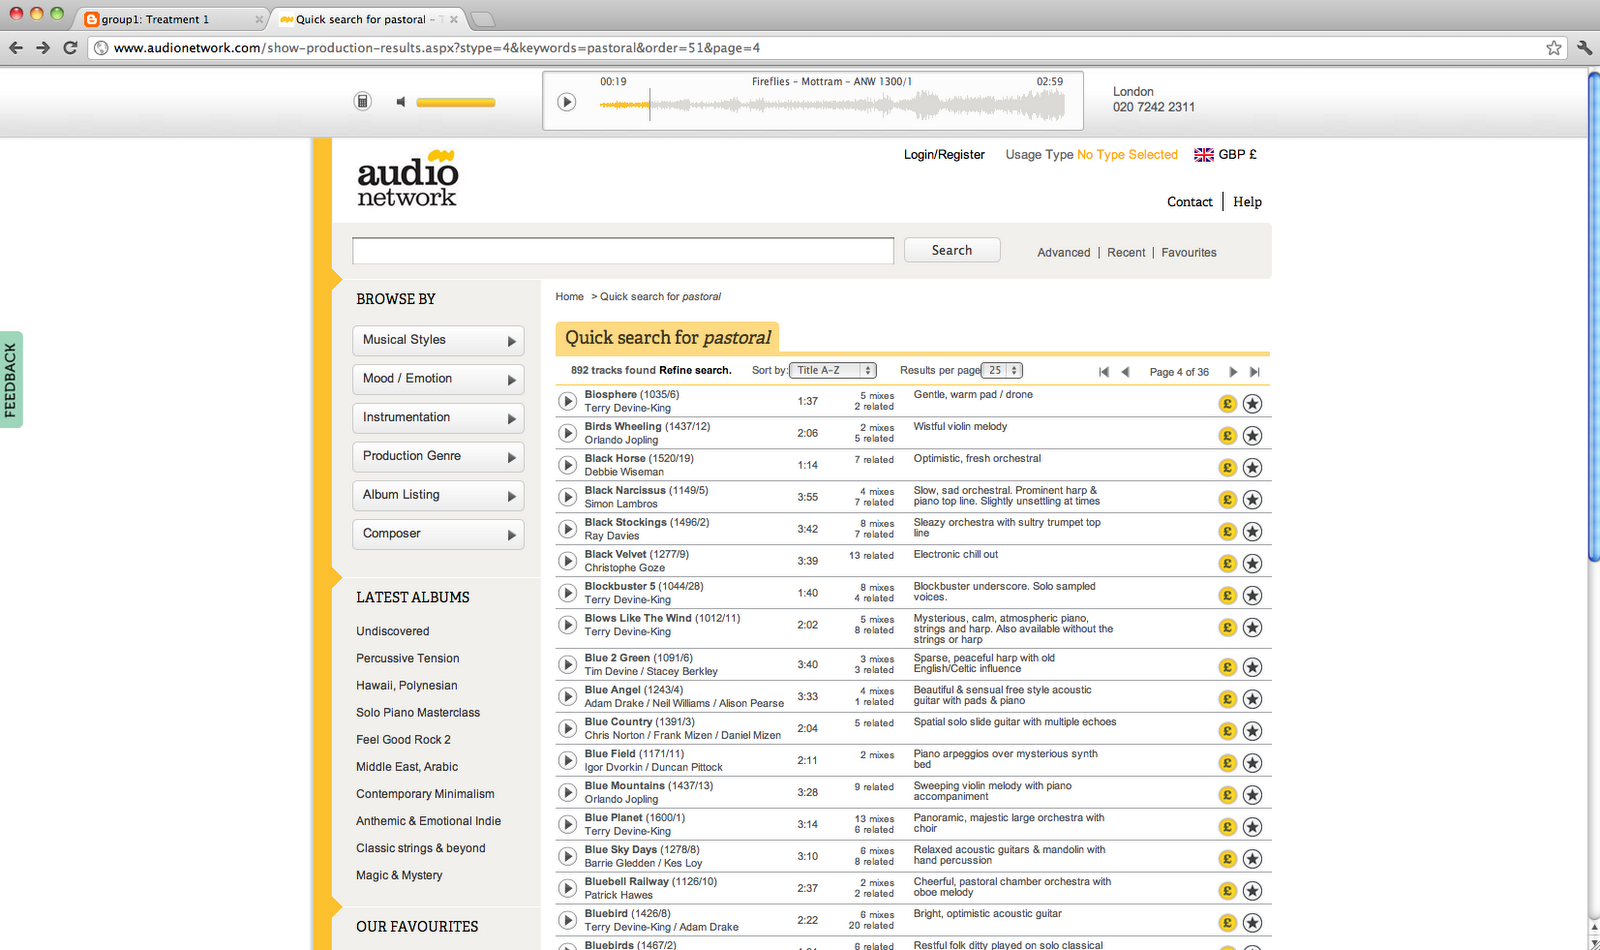Open the Help page
The width and height of the screenshot is (1600, 950).
pyautogui.click(x=1247, y=202)
